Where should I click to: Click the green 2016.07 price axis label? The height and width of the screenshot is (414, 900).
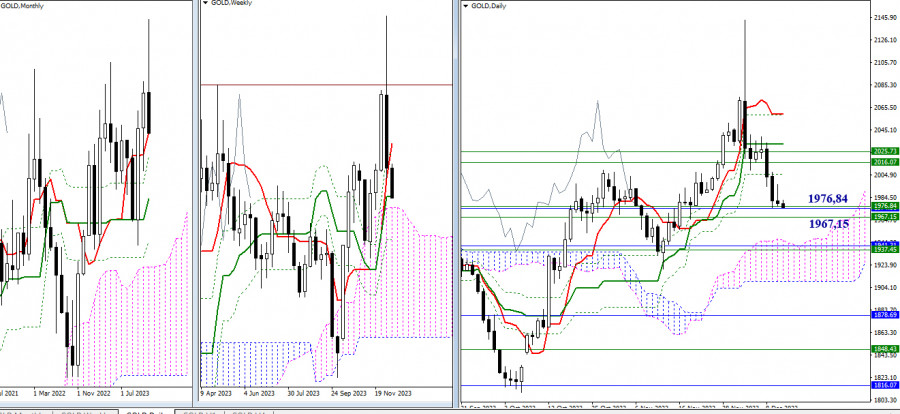pos(886,162)
